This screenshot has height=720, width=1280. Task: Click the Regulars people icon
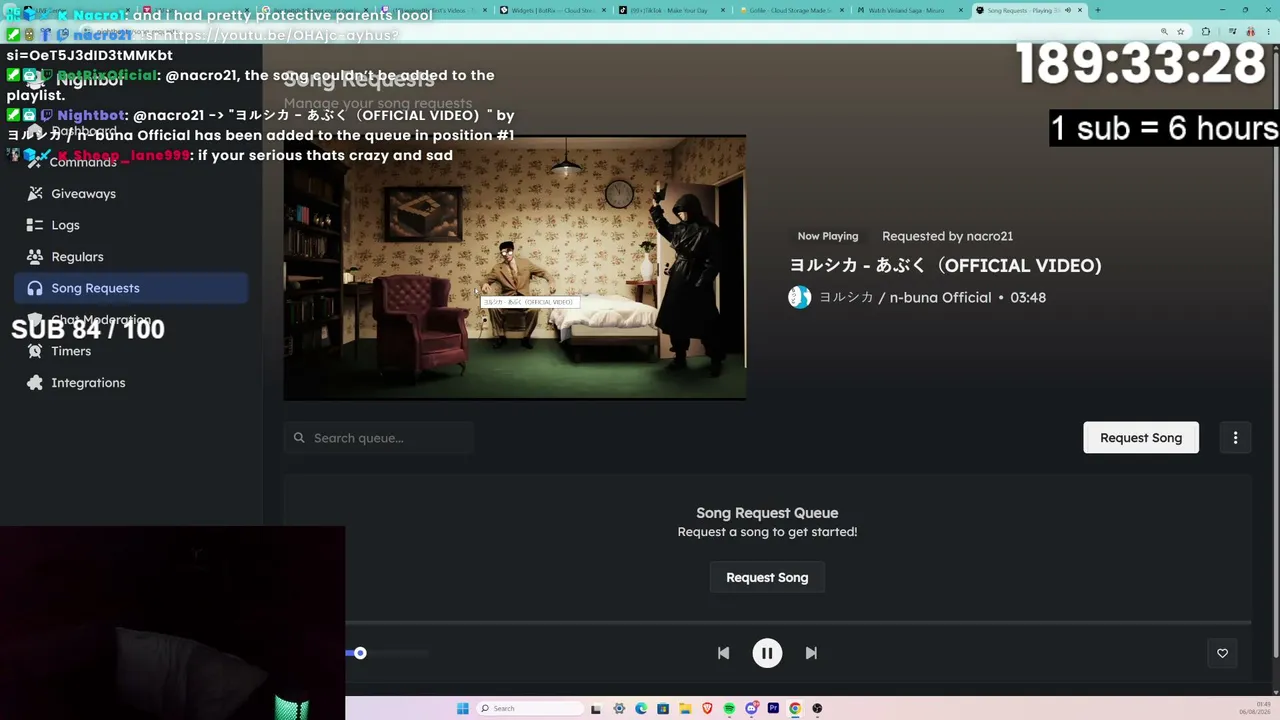tap(35, 257)
